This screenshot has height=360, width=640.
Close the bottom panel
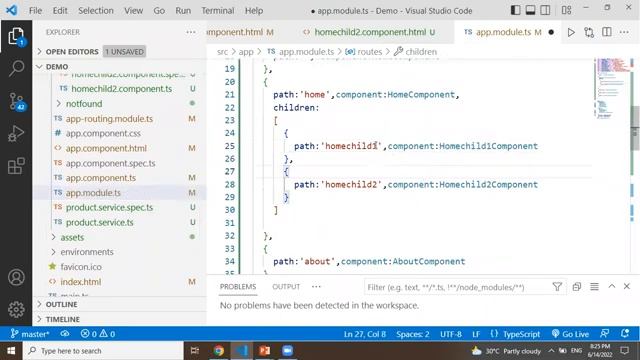coord(627,287)
